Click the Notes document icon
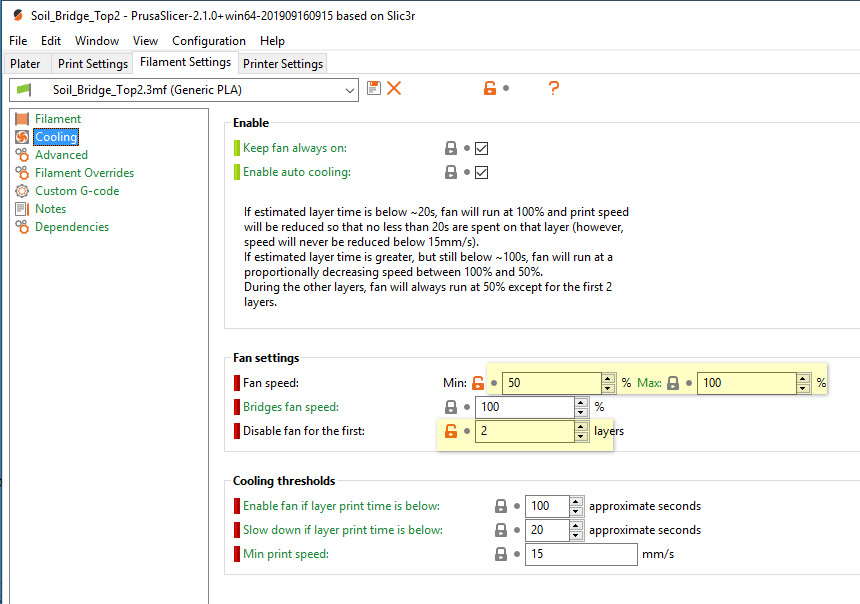860x604 pixels. tap(22, 209)
